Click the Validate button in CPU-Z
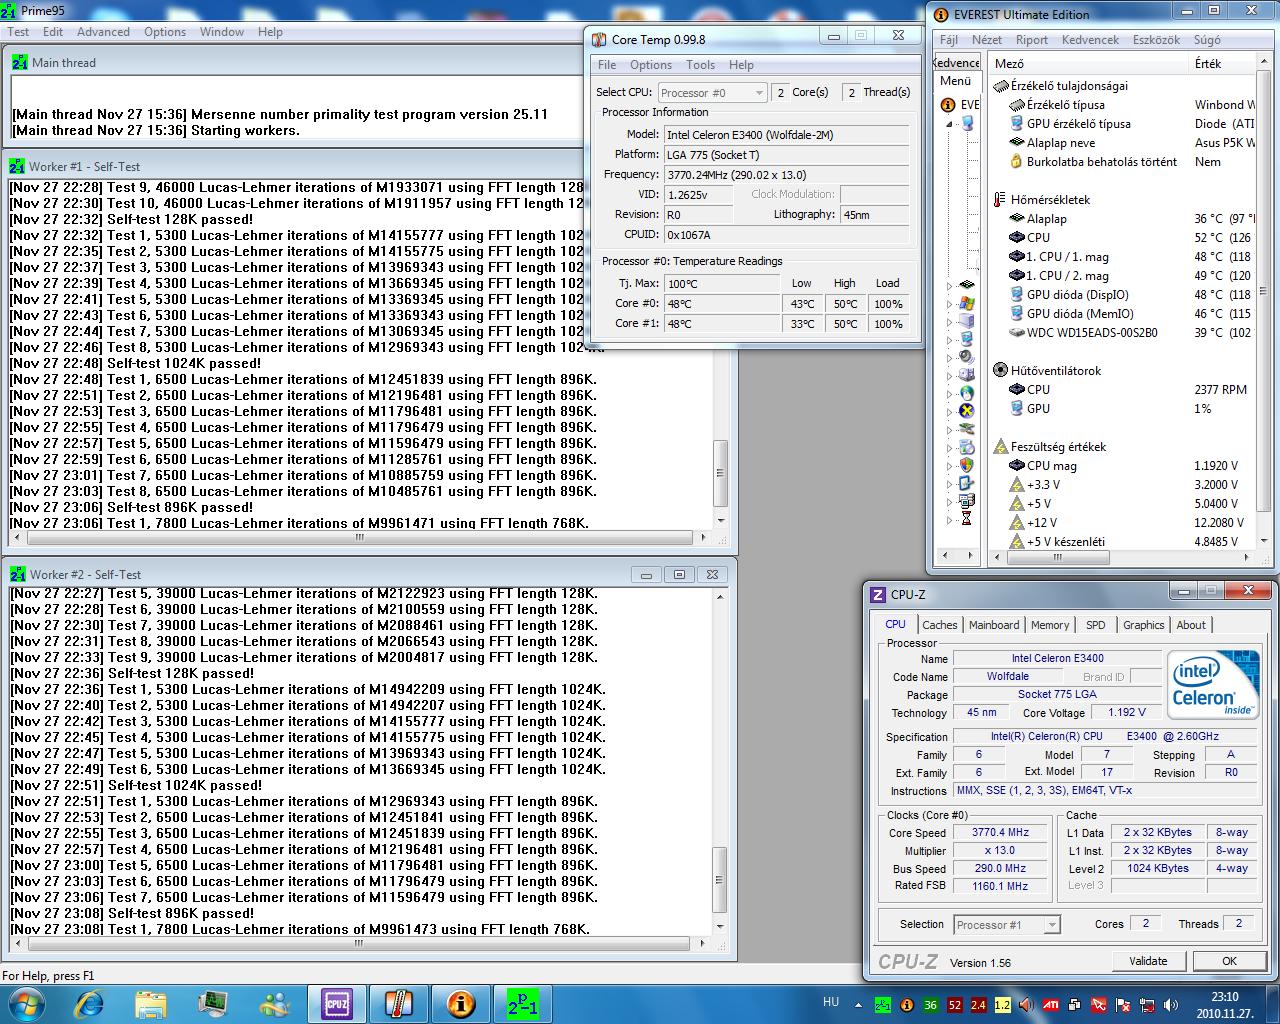This screenshot has width=1280, height=1024. tap(1148, 961)
